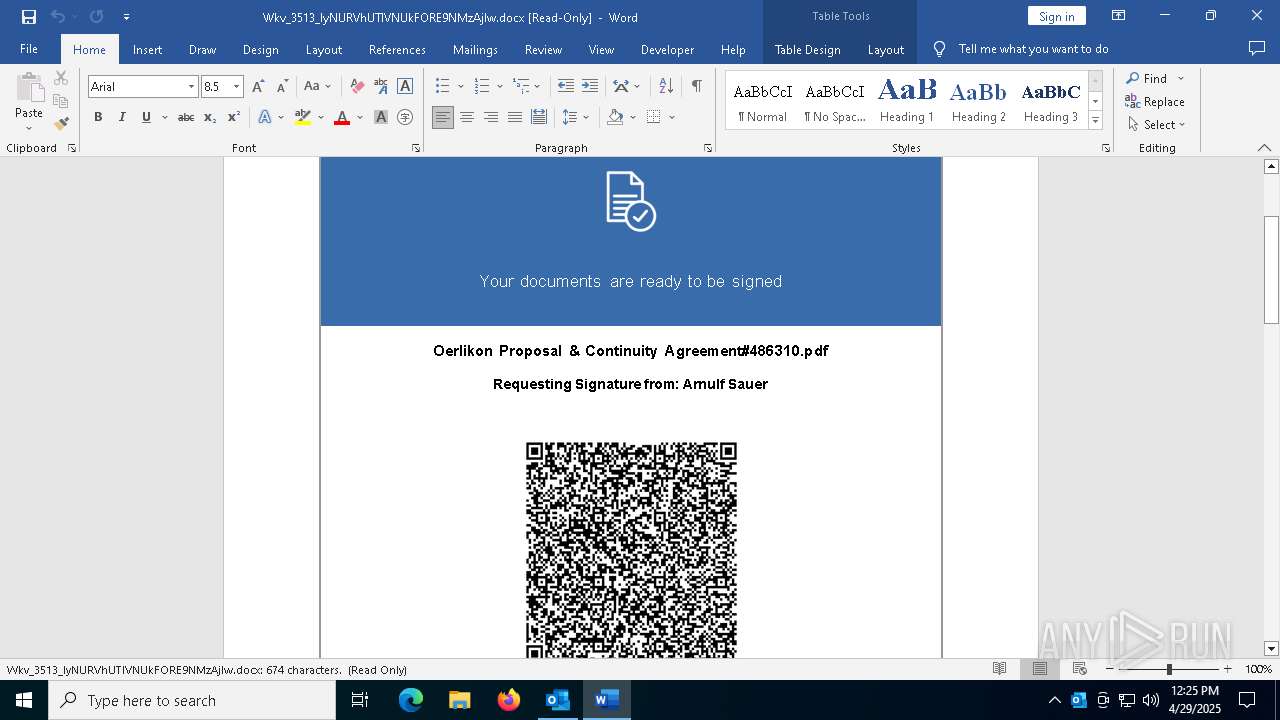Screen dimensions: 1280x720
Task: Justify the paragraph text
Action: click(515, 117)
